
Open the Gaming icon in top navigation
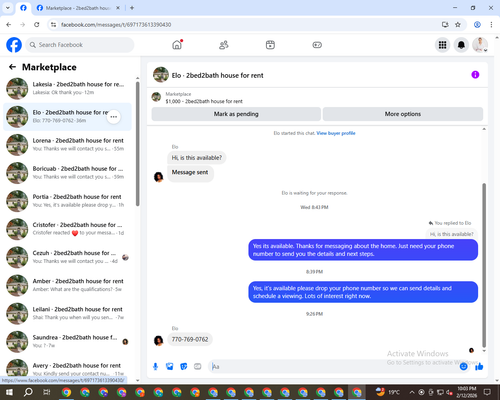317,45
